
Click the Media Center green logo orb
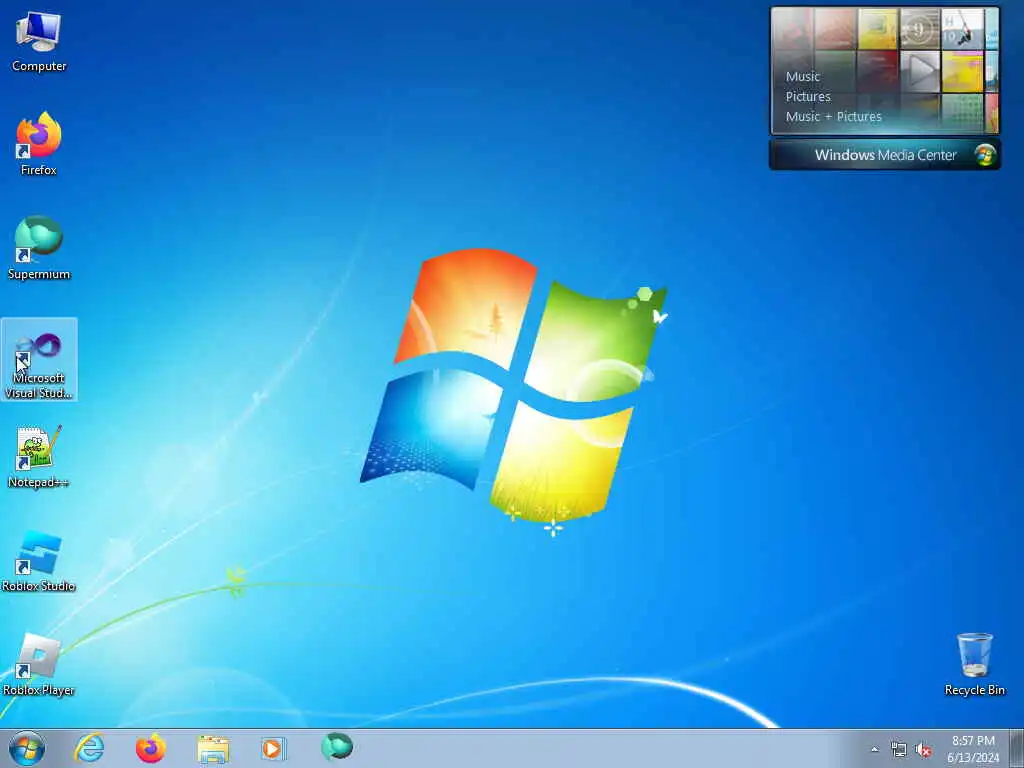tap(985, 155)
